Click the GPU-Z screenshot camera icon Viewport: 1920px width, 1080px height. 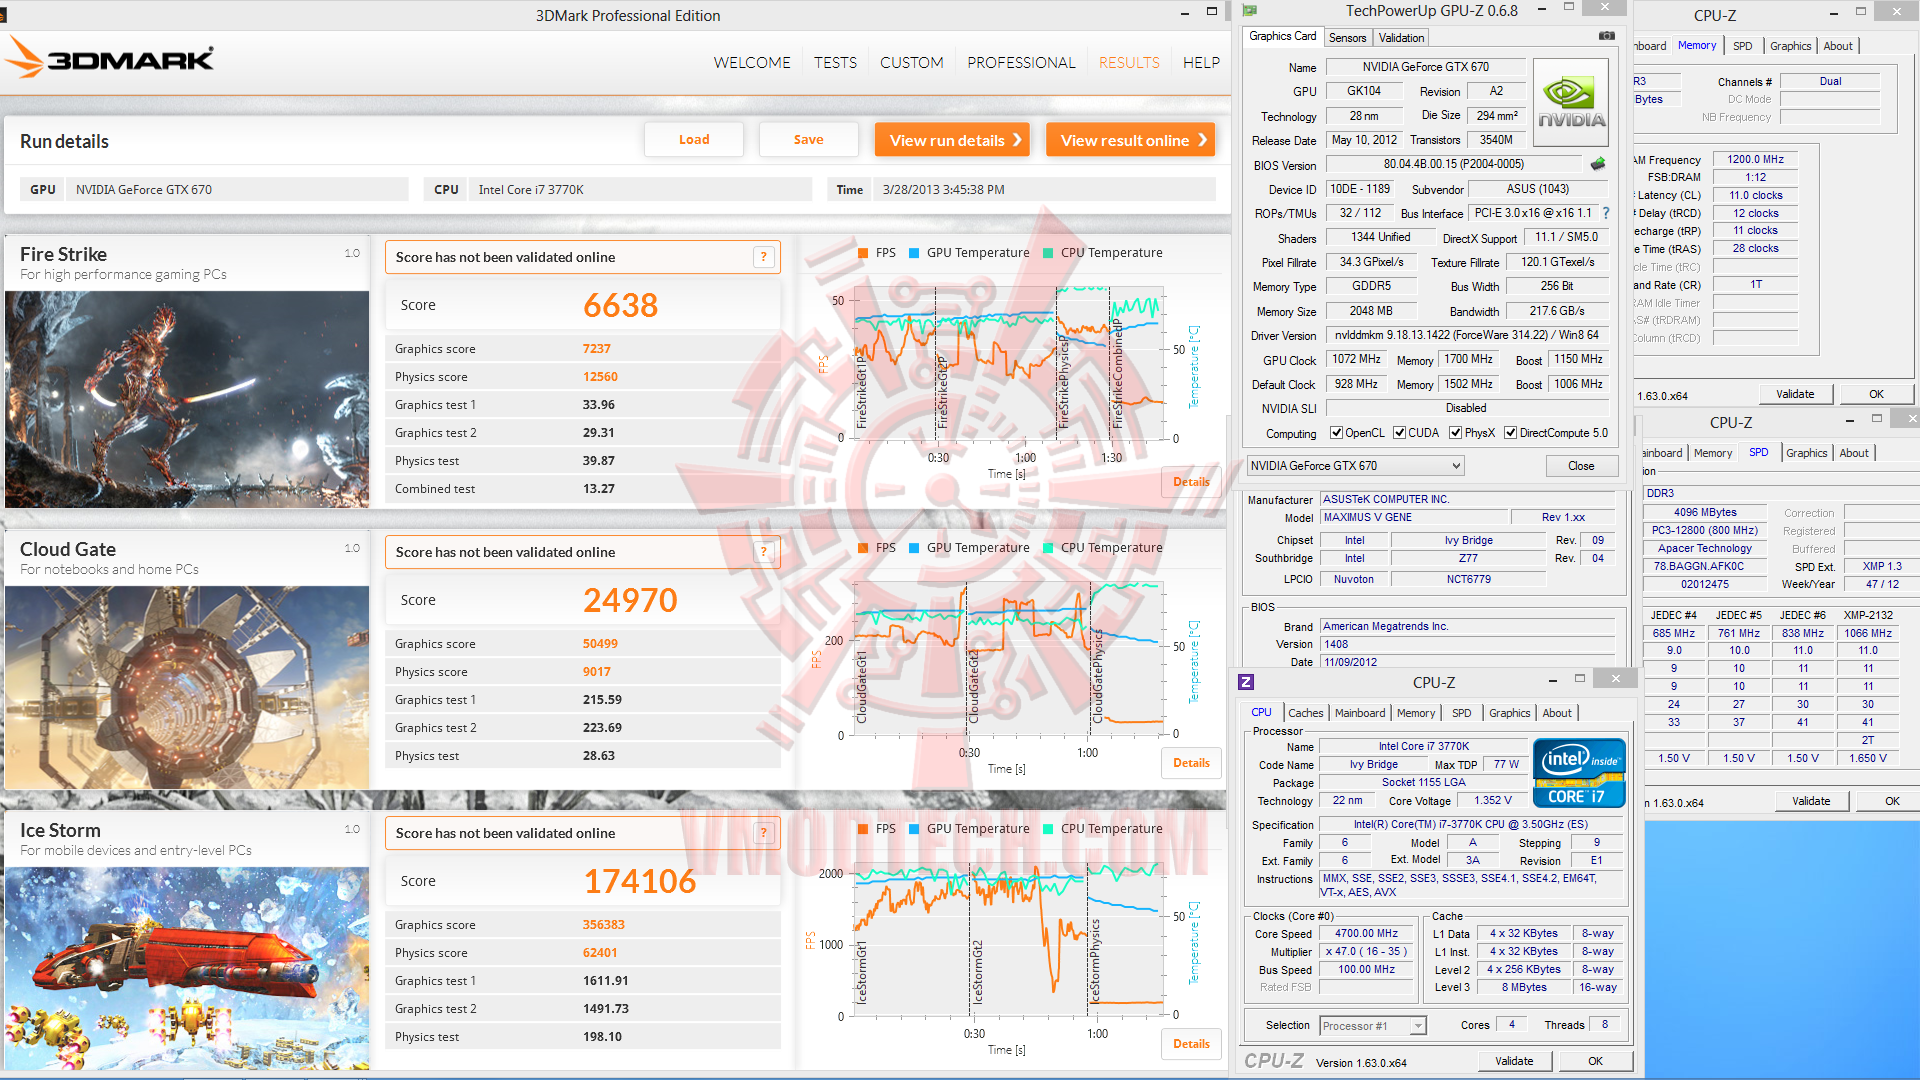tap(1607, 36)
